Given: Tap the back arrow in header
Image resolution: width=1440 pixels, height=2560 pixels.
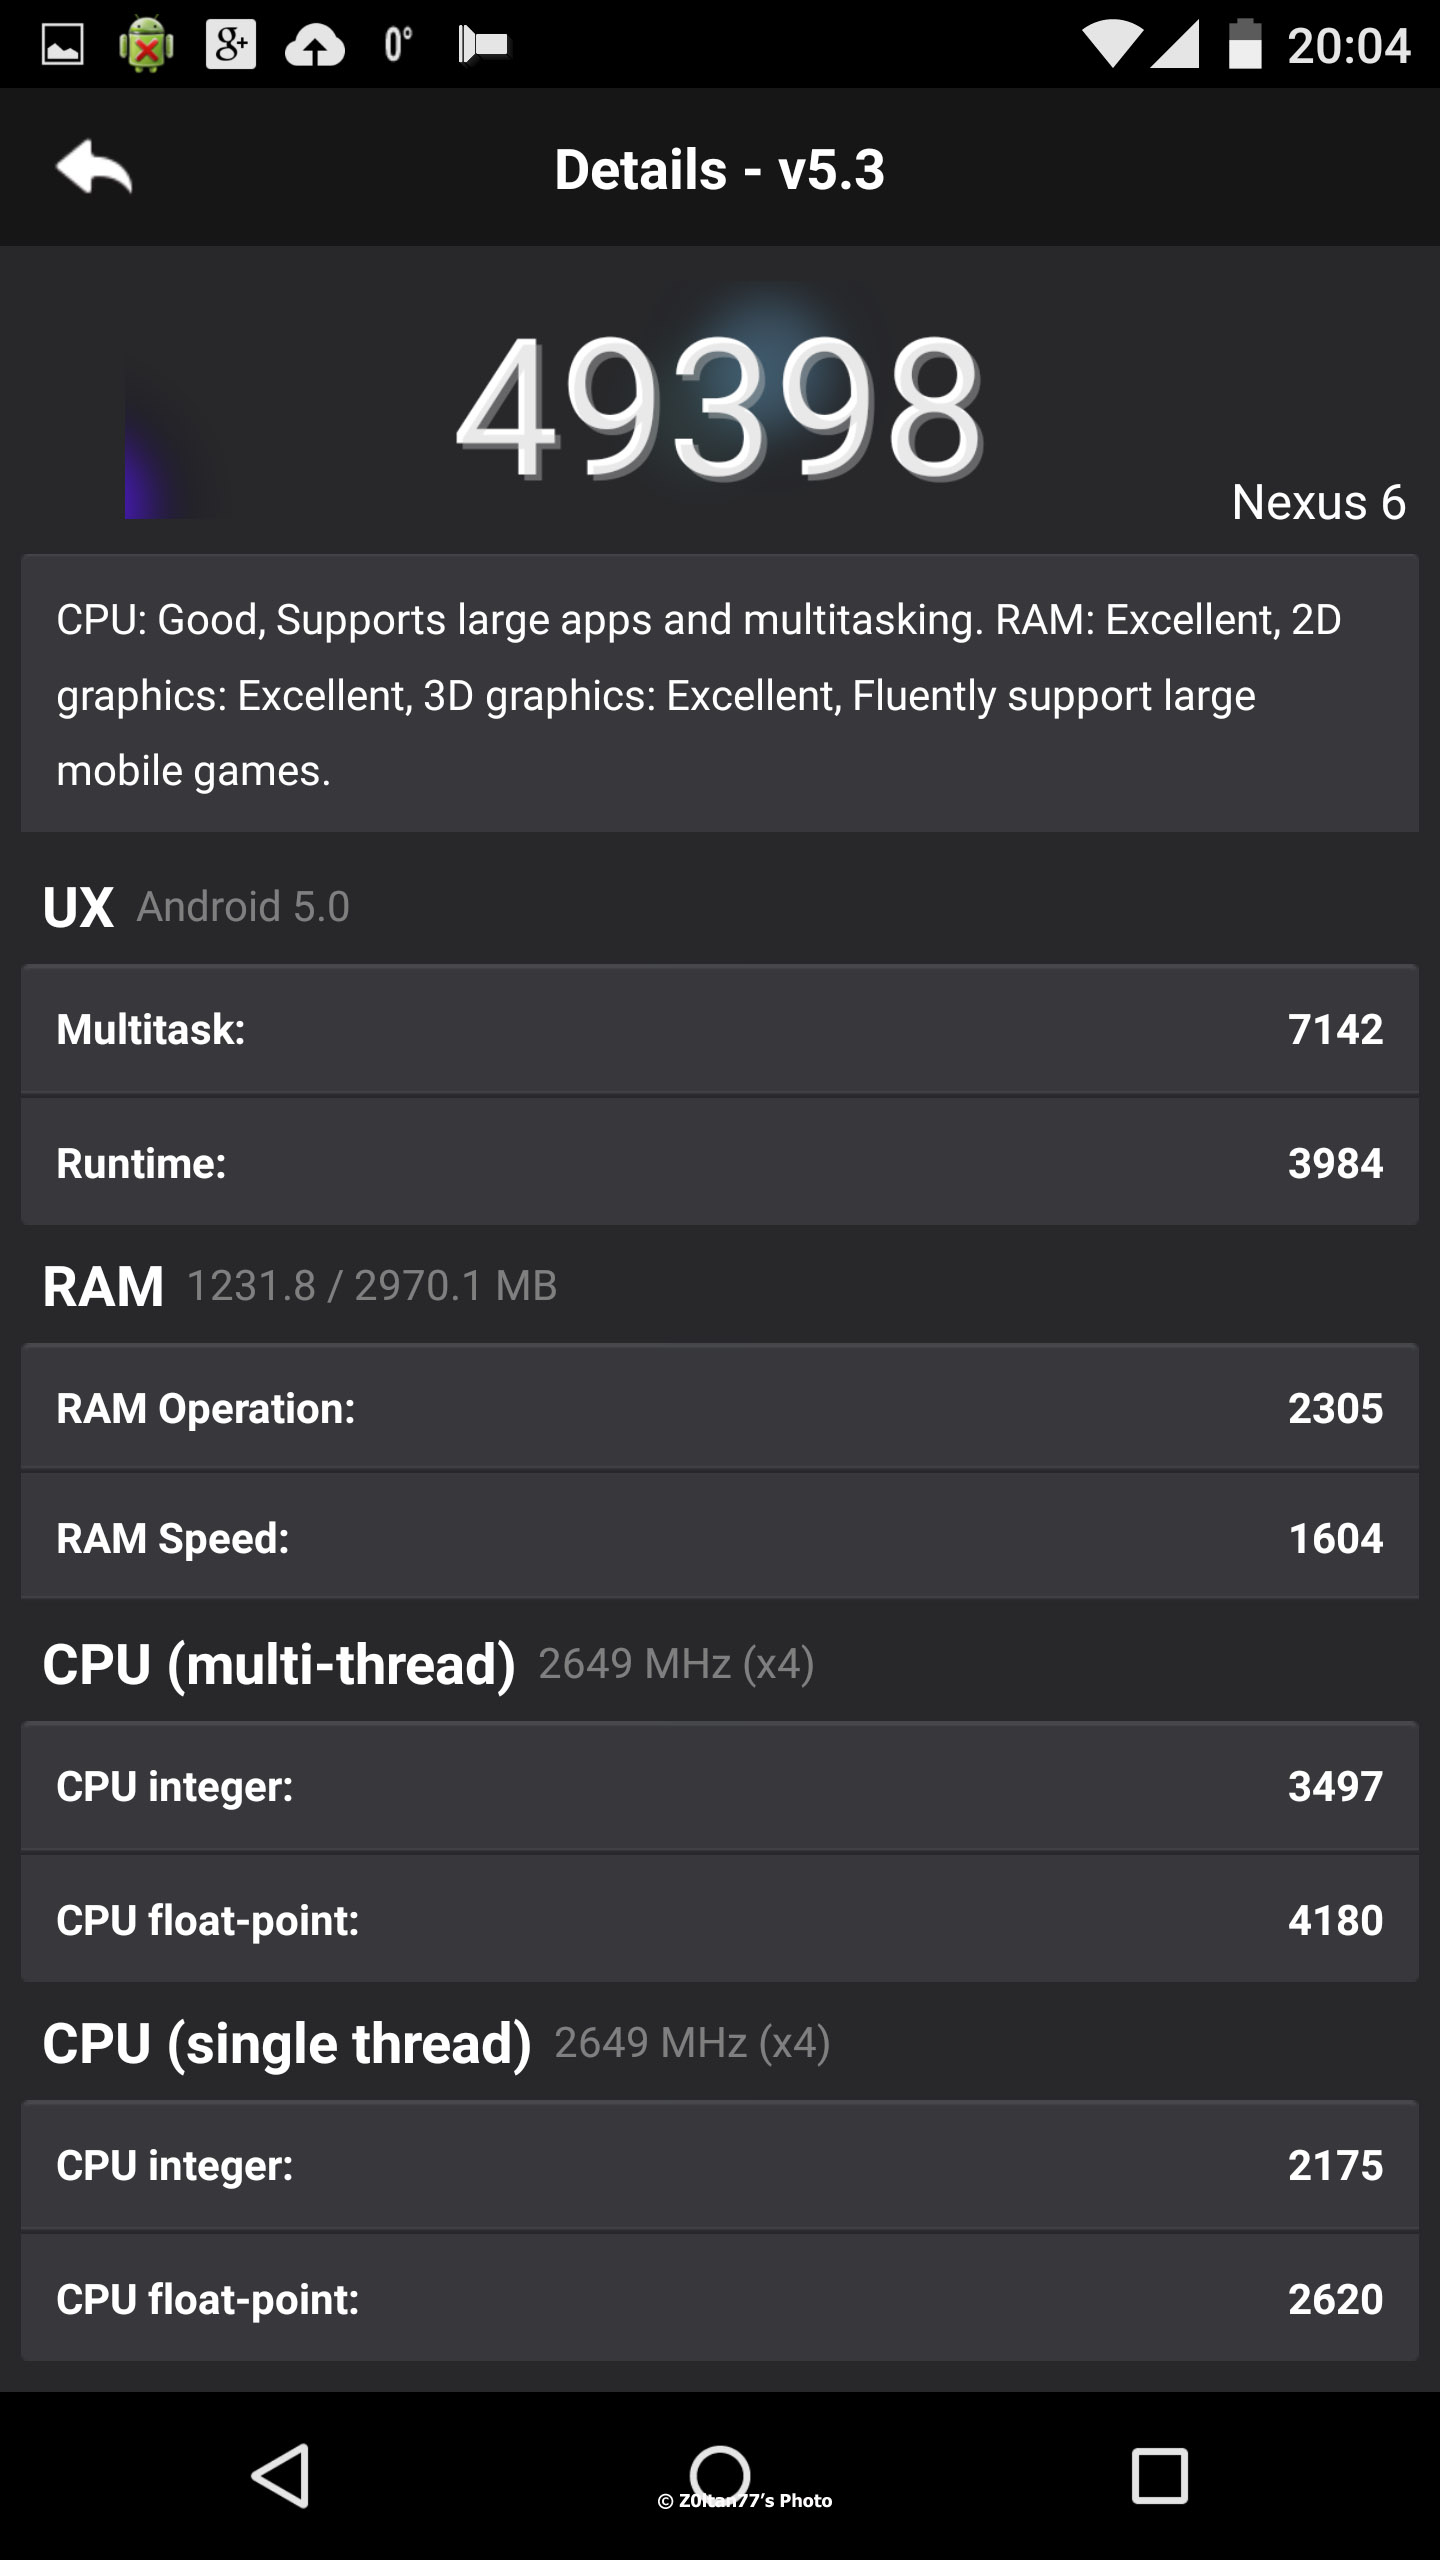Looking at the screenshot, I should click(x=94, y=167).
